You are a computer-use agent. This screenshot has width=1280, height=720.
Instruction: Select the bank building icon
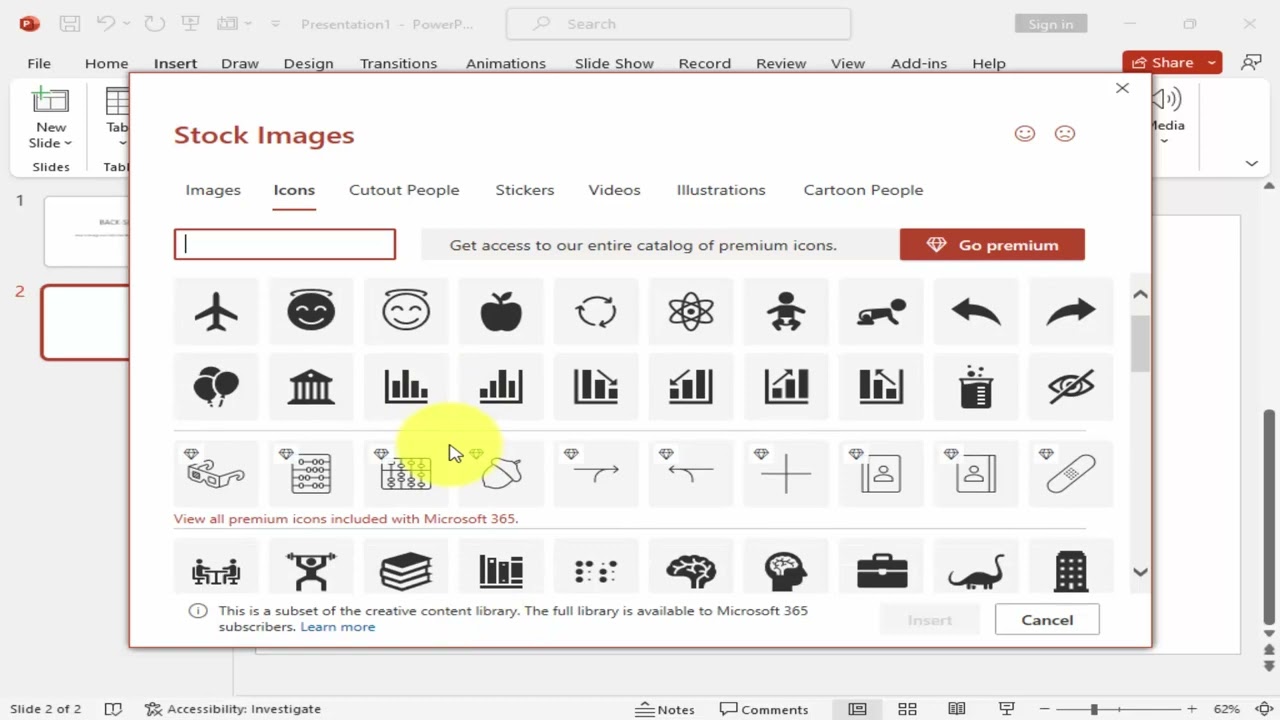click(x=311, y=386)
